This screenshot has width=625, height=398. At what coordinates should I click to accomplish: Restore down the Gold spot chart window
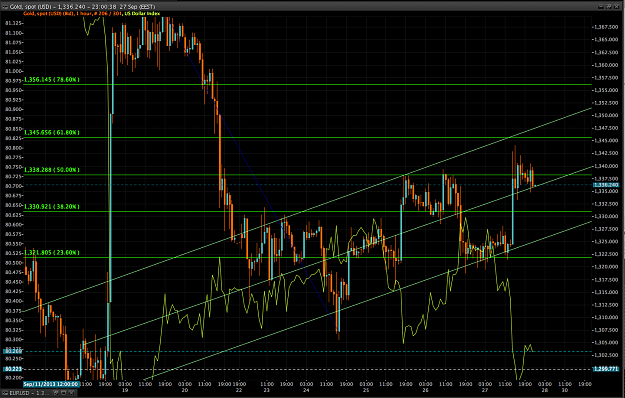[x=609, y=6]
